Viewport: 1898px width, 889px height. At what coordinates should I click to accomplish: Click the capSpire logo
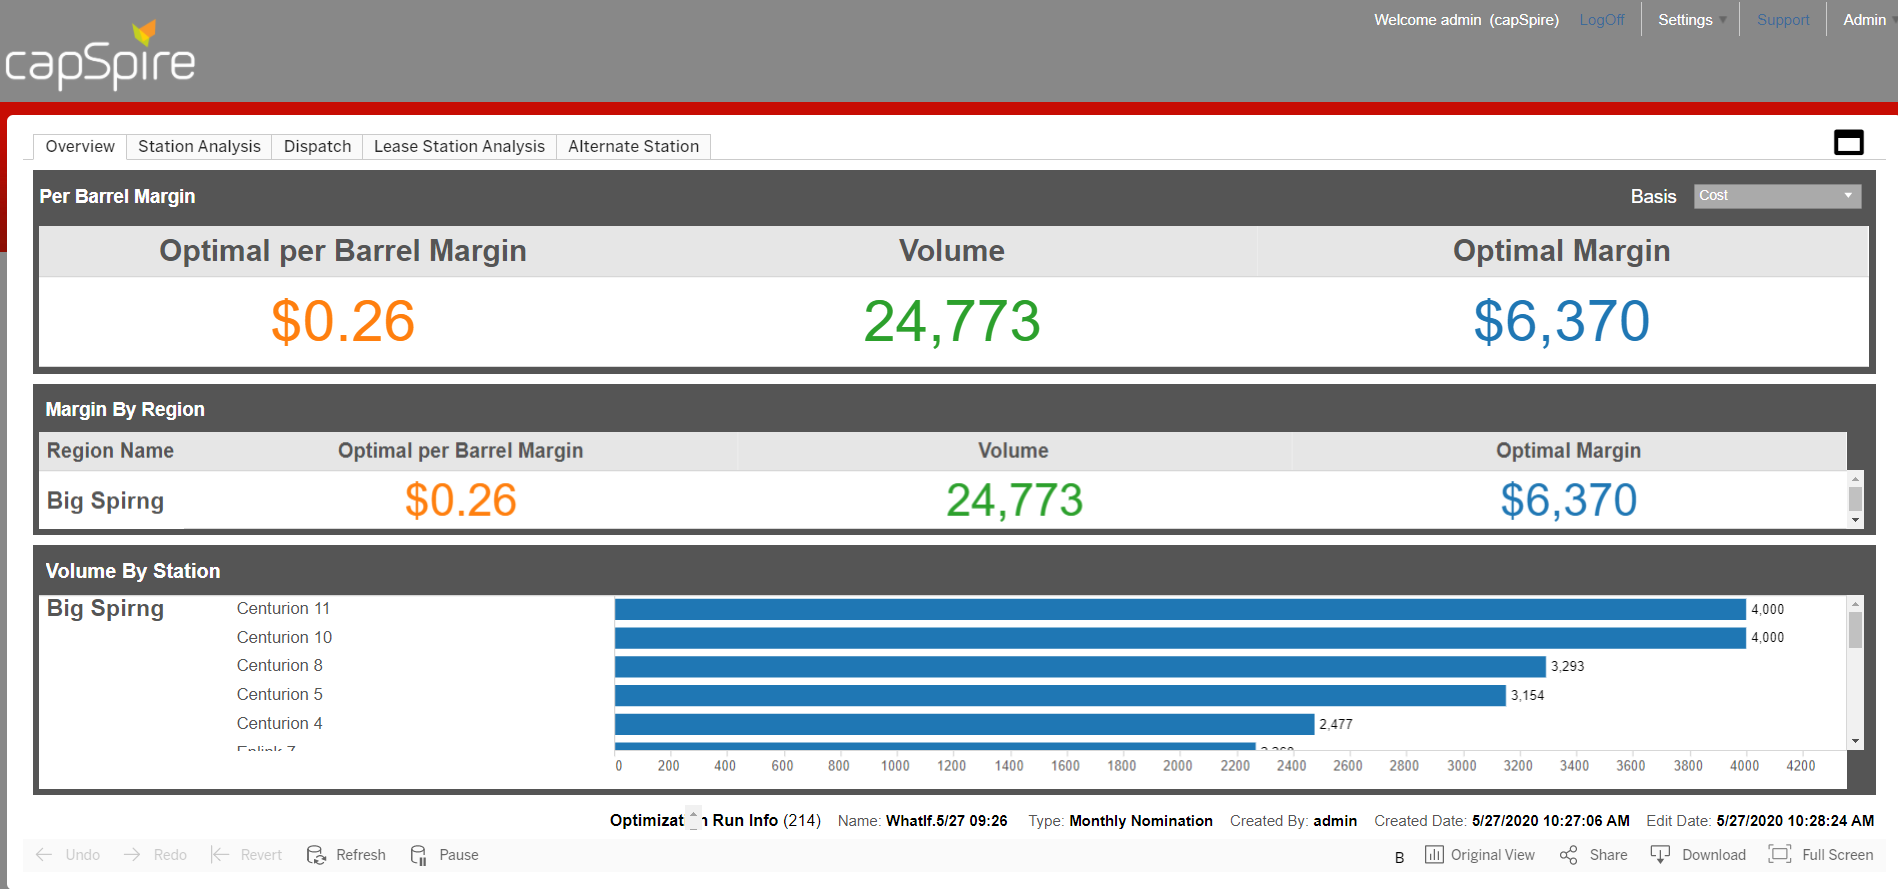(x=100, y=58)
